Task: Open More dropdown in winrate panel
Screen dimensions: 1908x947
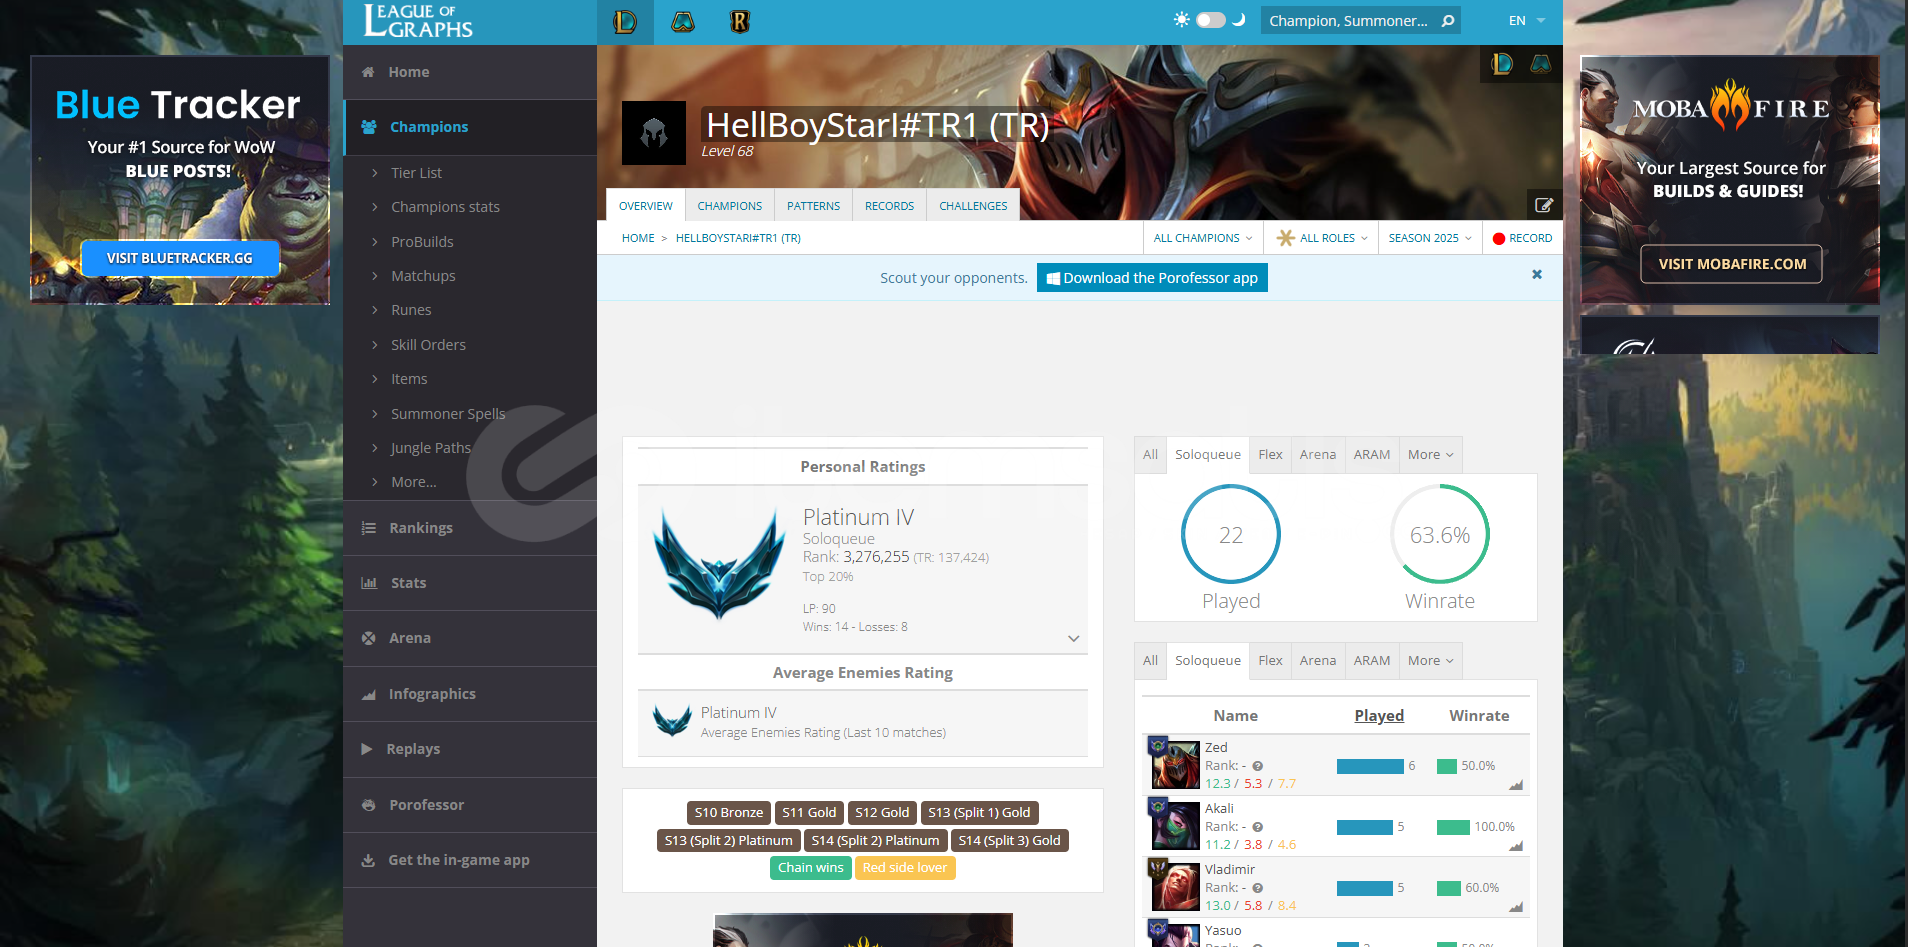Action: [x=1430, y=454]
